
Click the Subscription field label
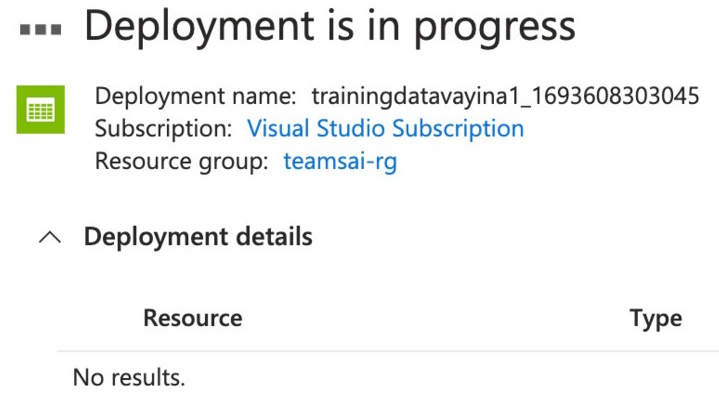(165, 129)
